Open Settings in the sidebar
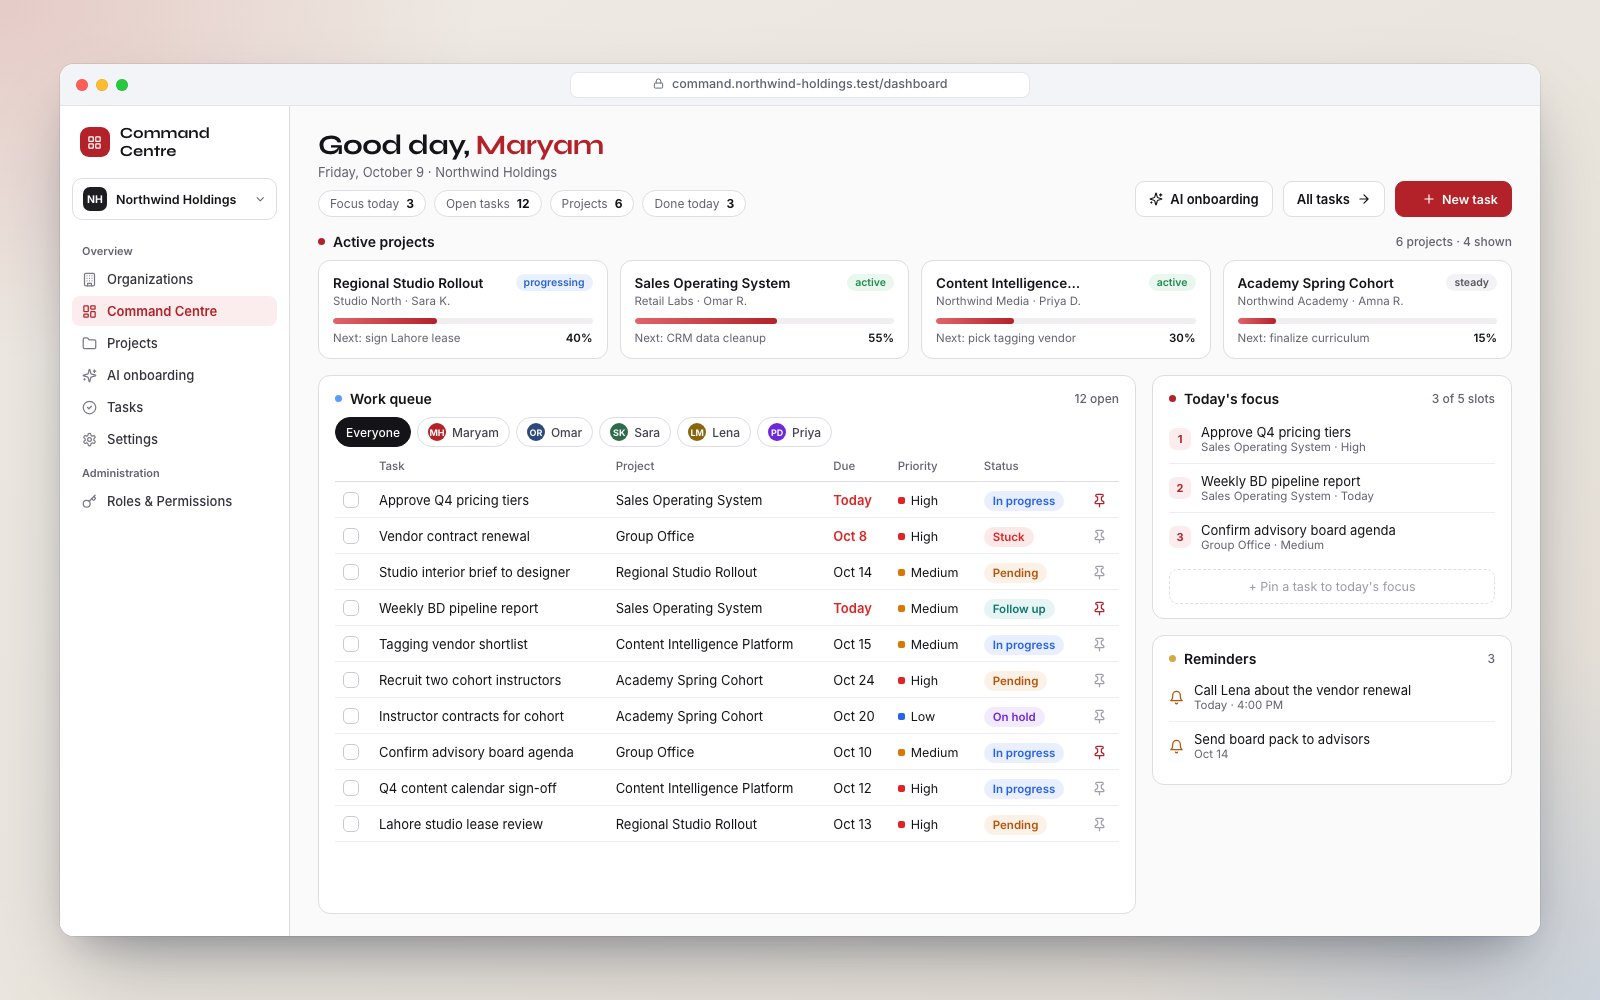Viewport: 1600px width, 1000px height. pyautogui.click(x=174, y=439)
